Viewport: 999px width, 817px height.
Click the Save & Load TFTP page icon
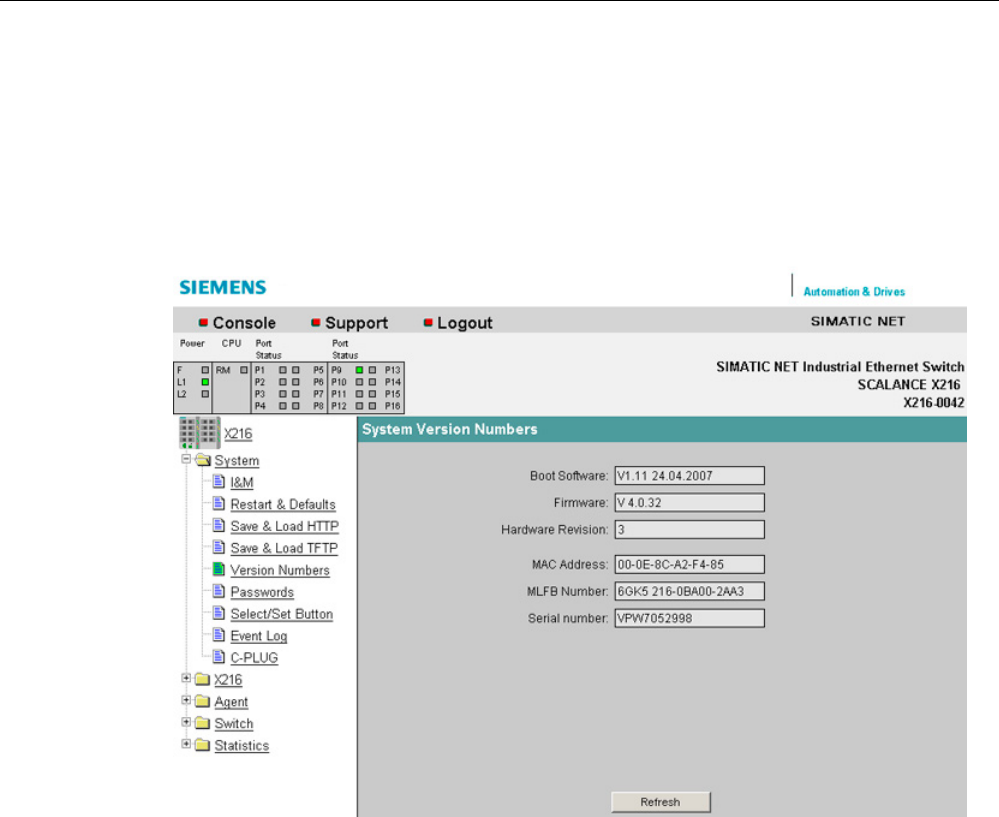pyautogui.click(x=219, y=547)
